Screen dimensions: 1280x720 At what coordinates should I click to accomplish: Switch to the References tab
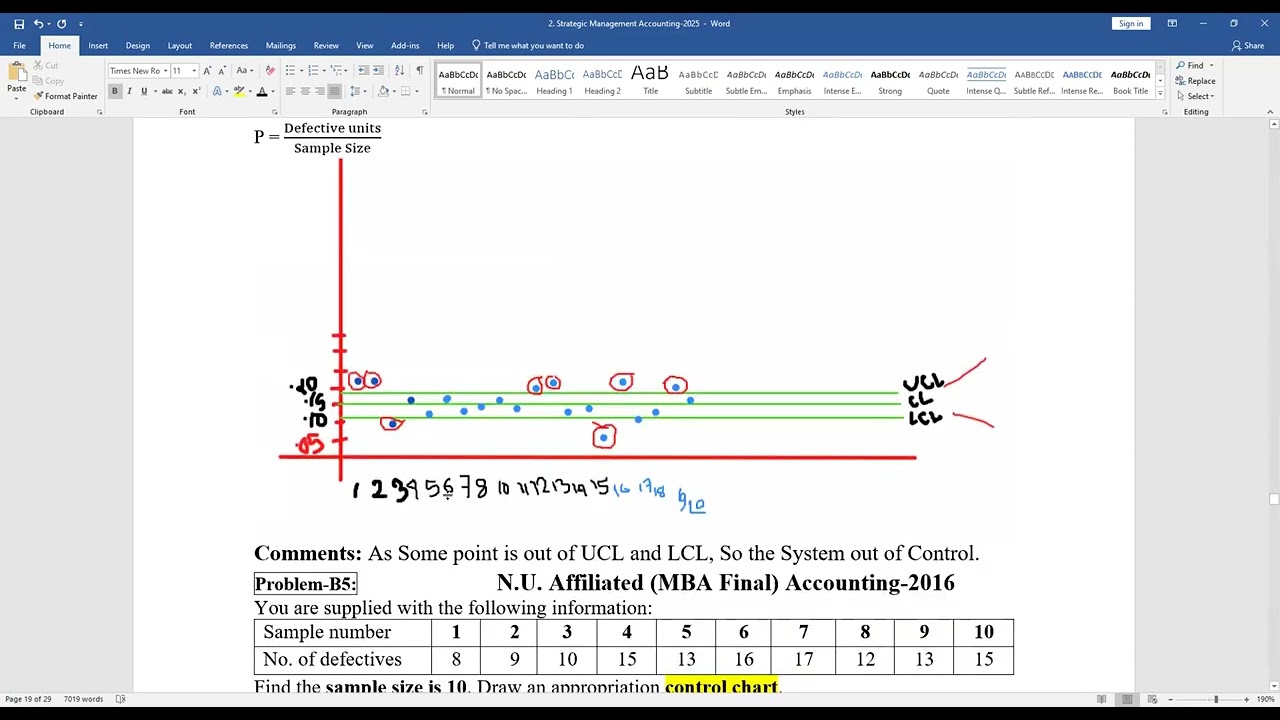[229, 45]
